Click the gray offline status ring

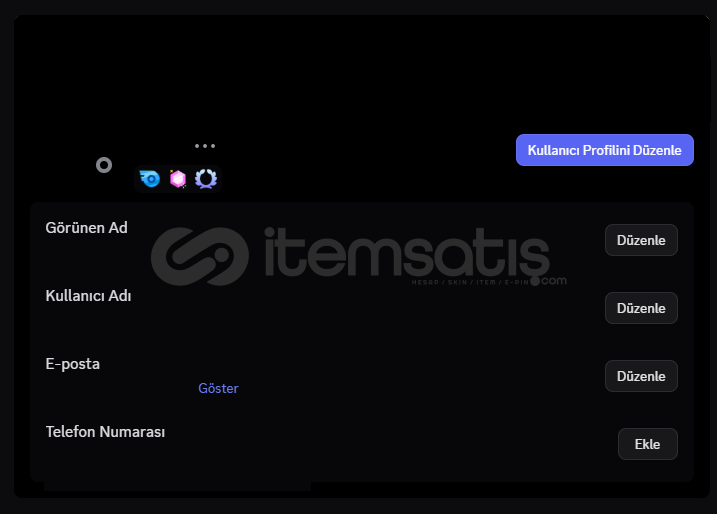(104, 165)
